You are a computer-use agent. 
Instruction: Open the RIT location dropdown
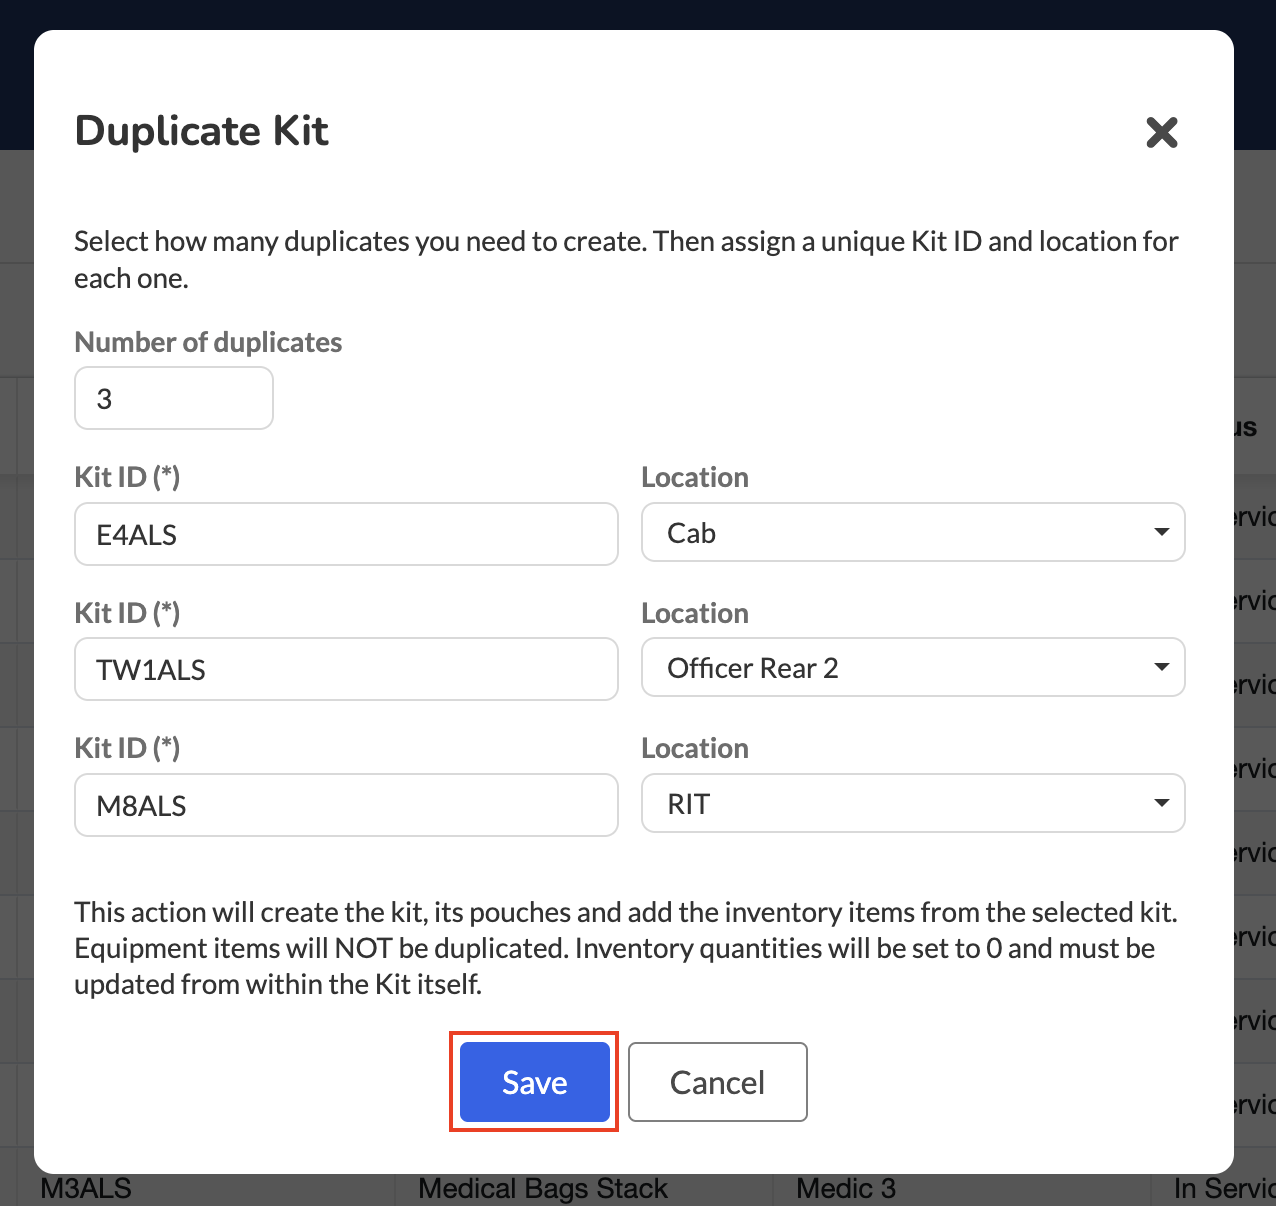pos(913,803)
